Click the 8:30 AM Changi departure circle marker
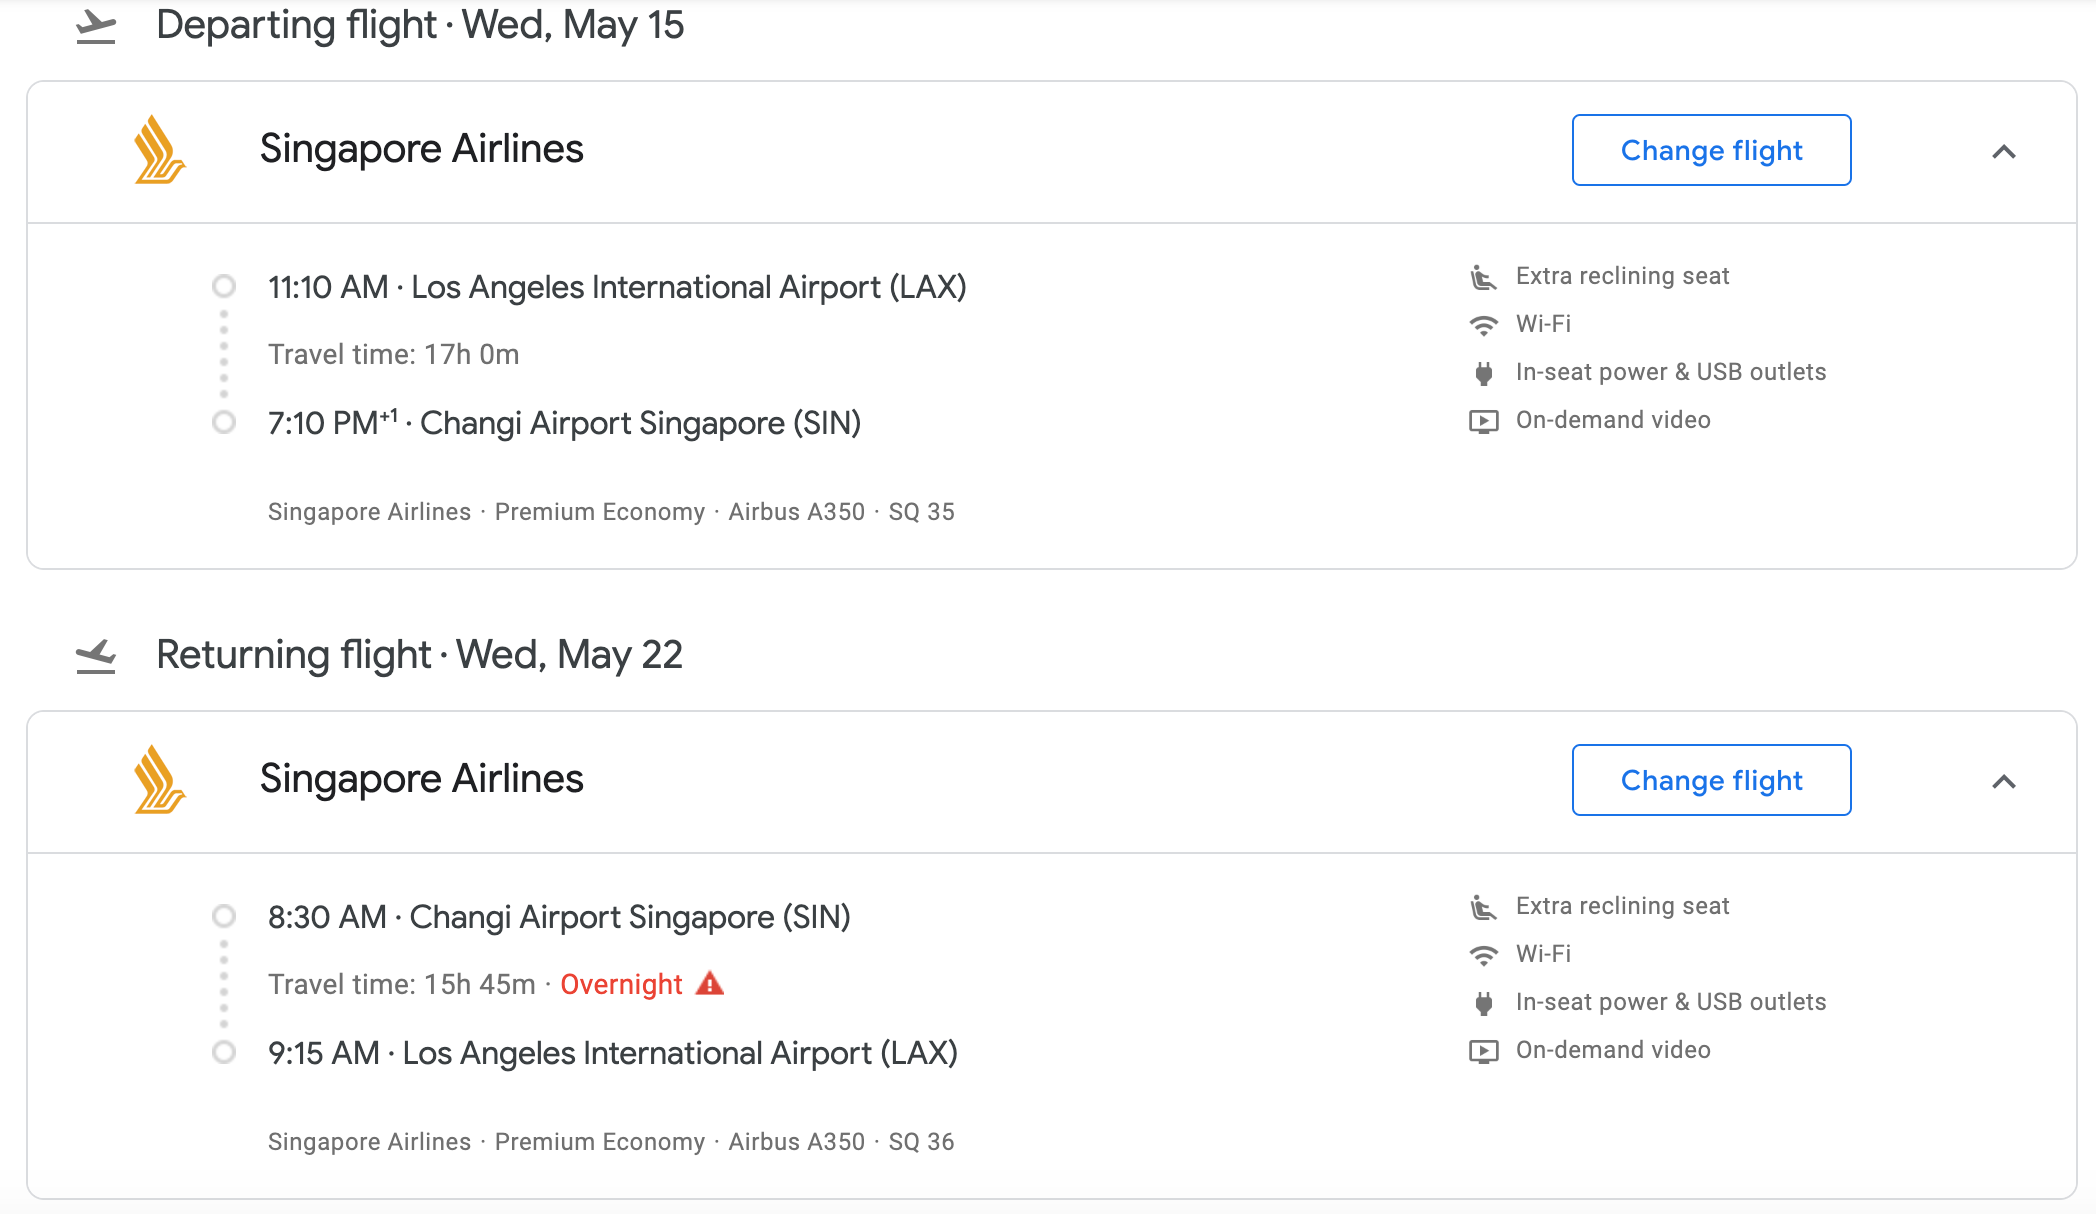2096x1214 pixels. (224, 917)
